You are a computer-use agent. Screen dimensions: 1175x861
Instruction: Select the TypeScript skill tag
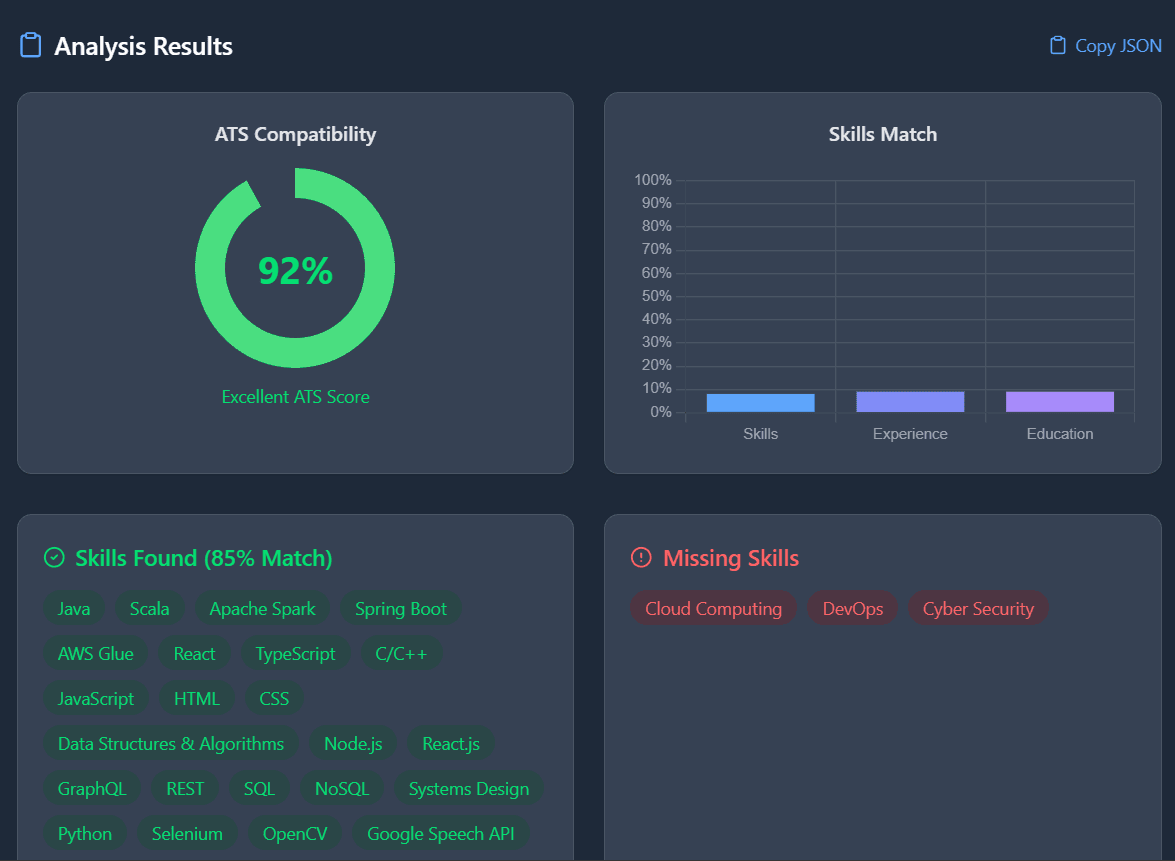point(295,653)
